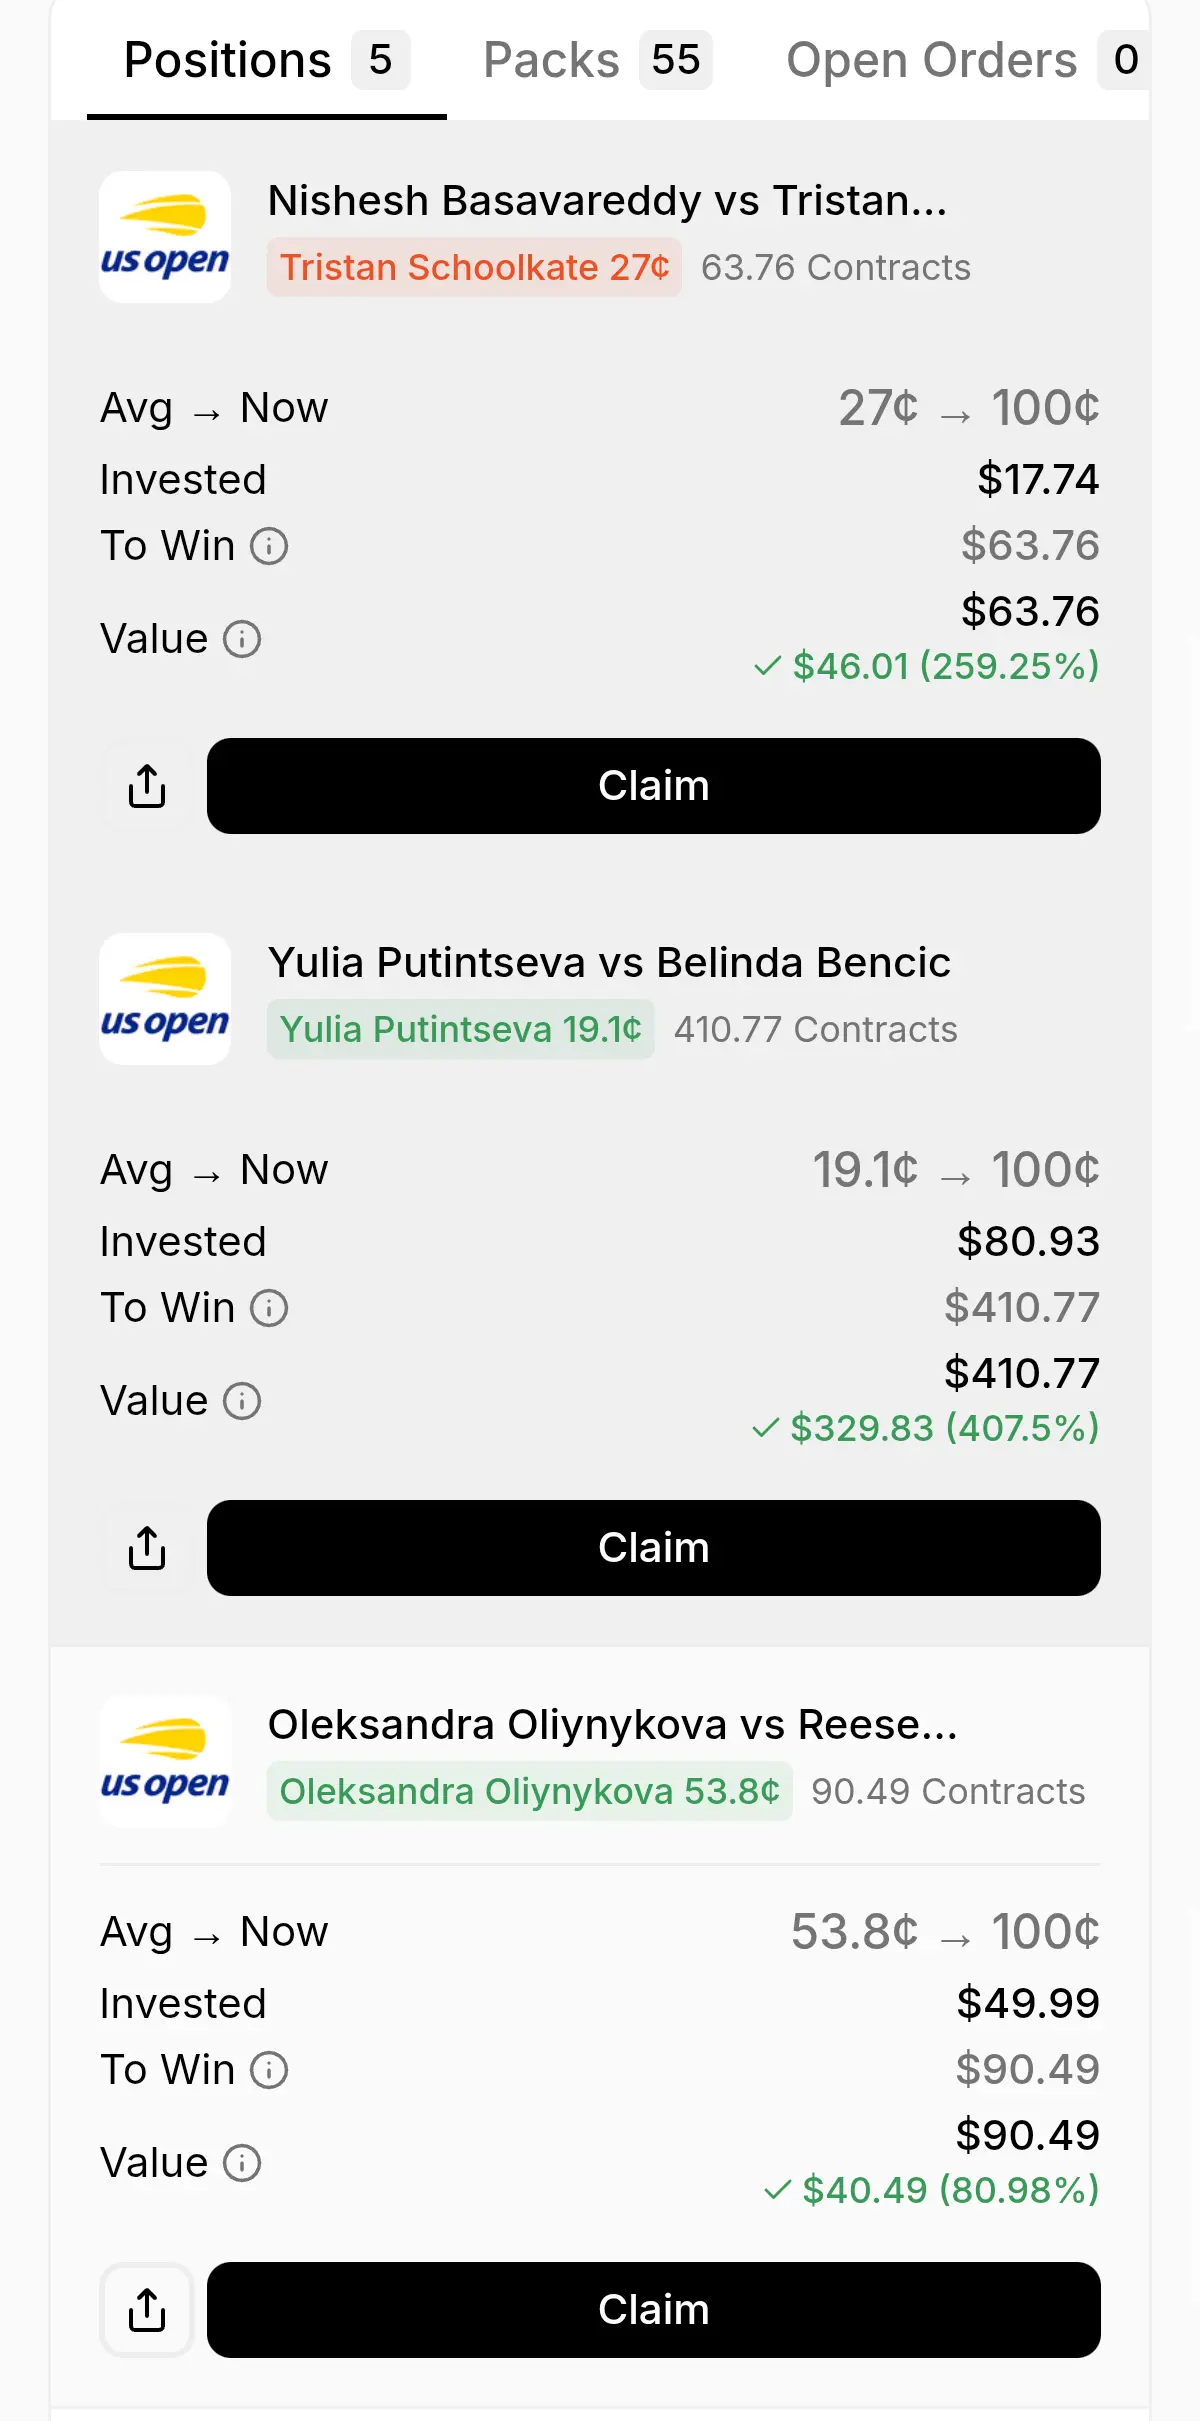This screenshot has height=2421, width=1200.
Task: Click the Tristan Schoolkate 27¢ tag
Action: pos(474,267)
